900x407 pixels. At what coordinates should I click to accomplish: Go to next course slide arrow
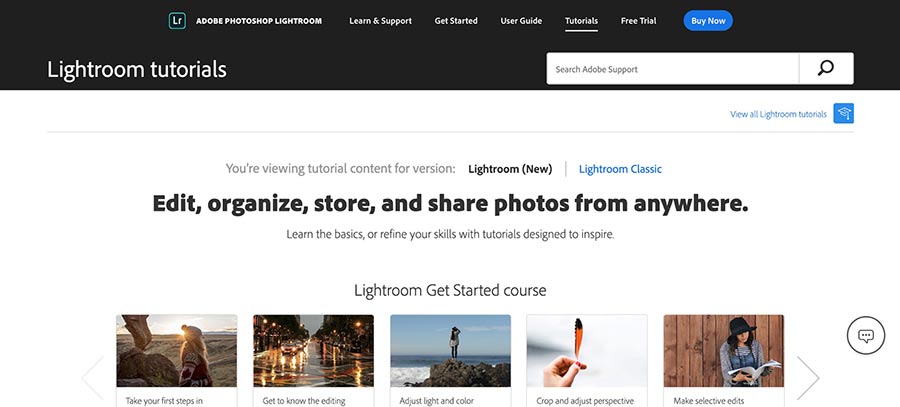click(808, 377)
